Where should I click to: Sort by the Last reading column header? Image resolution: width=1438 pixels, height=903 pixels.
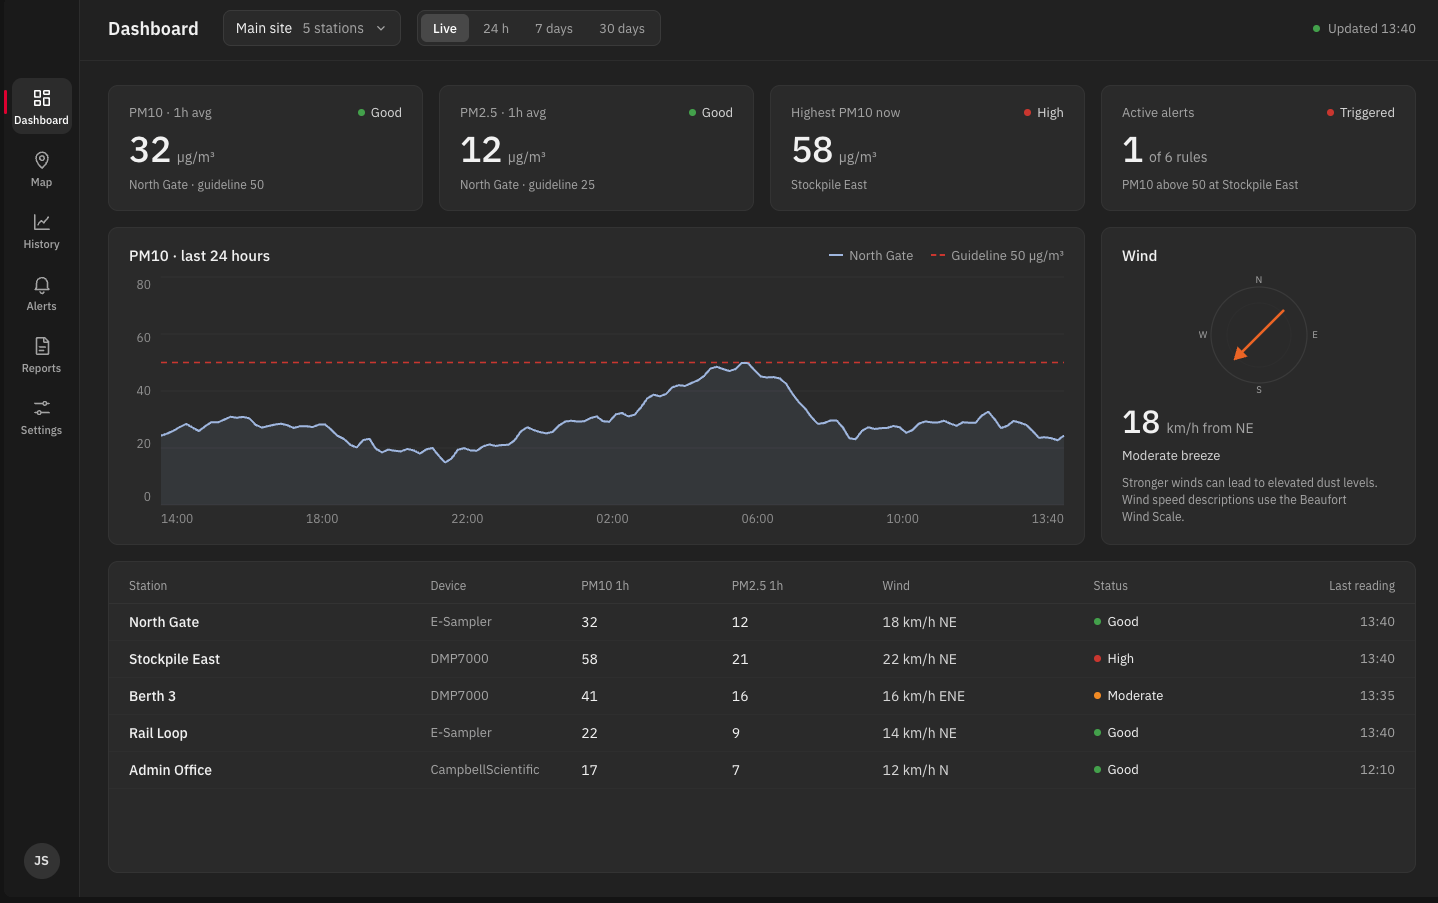(1362, 586)
